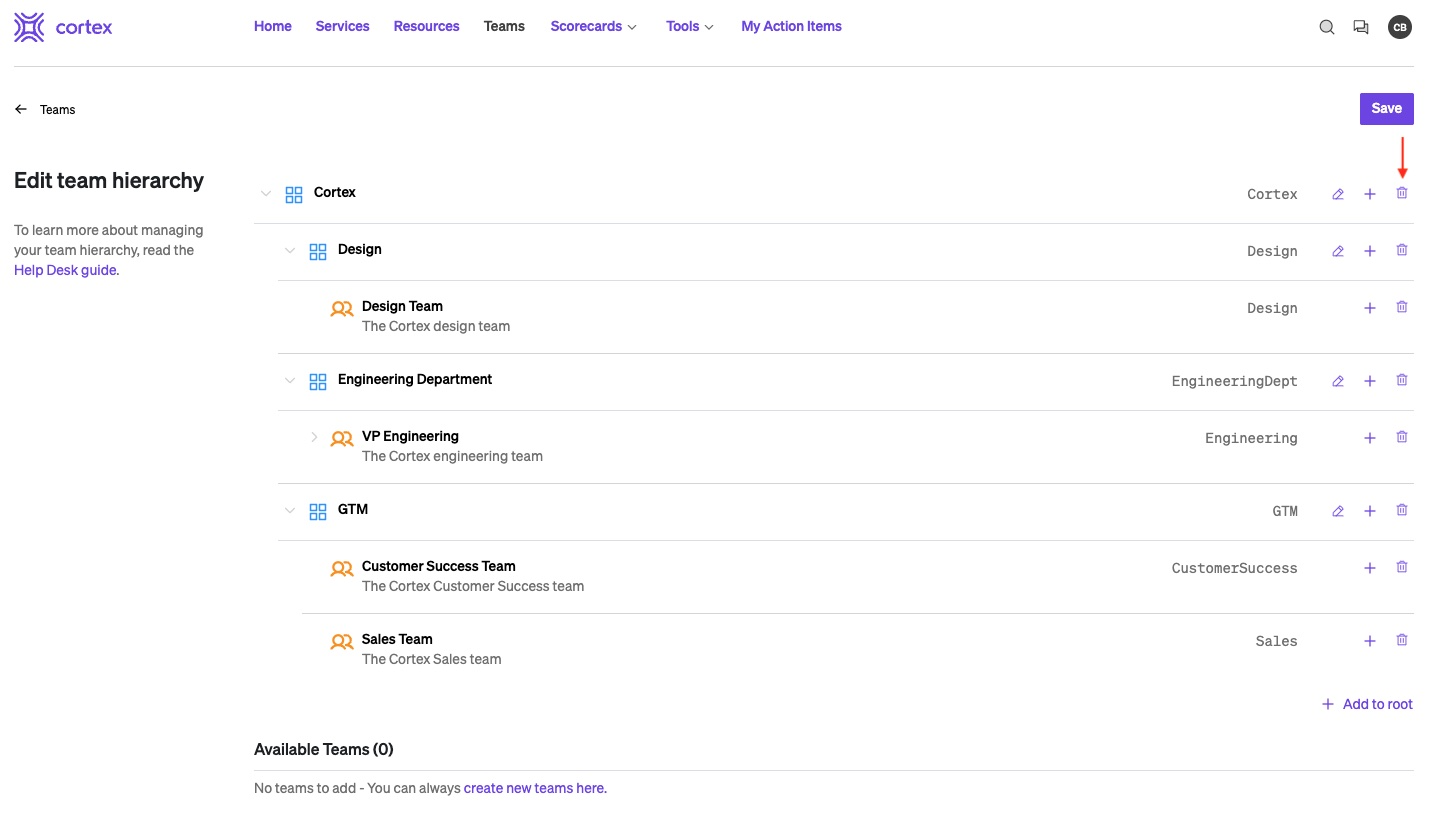The width and height of the screenshot is (1437, 826).
Task: Click plus icon on Customer Success Team row
Action: coord(1370,568)
